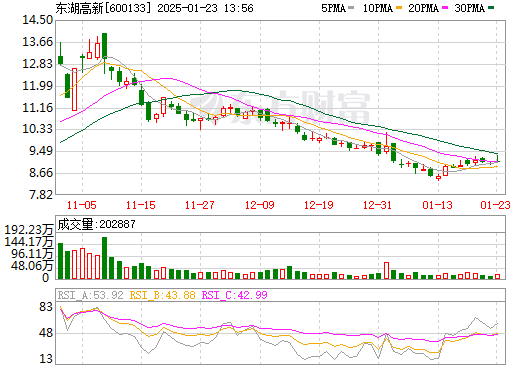The width and height of the screenshot is (520, 365).
Task: Click the gray 5PMA legend color marker
Action: (351, 7)
